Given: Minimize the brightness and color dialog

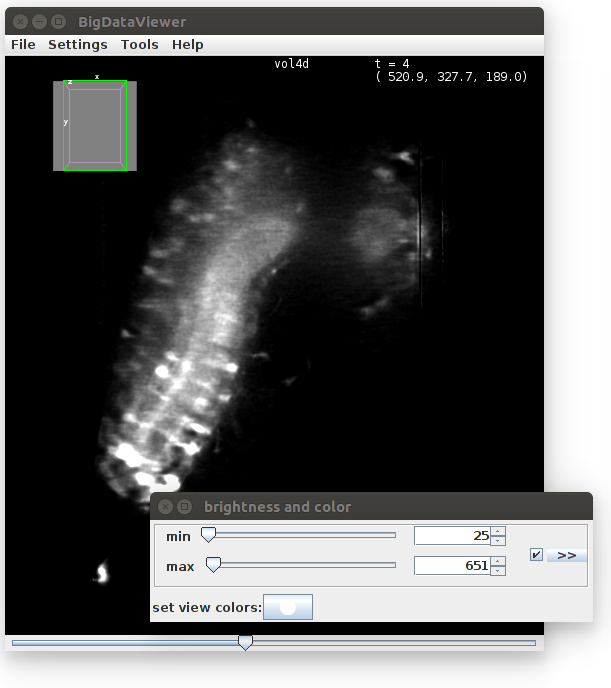Looking at the screenshot, I should [x=185, y=507].
